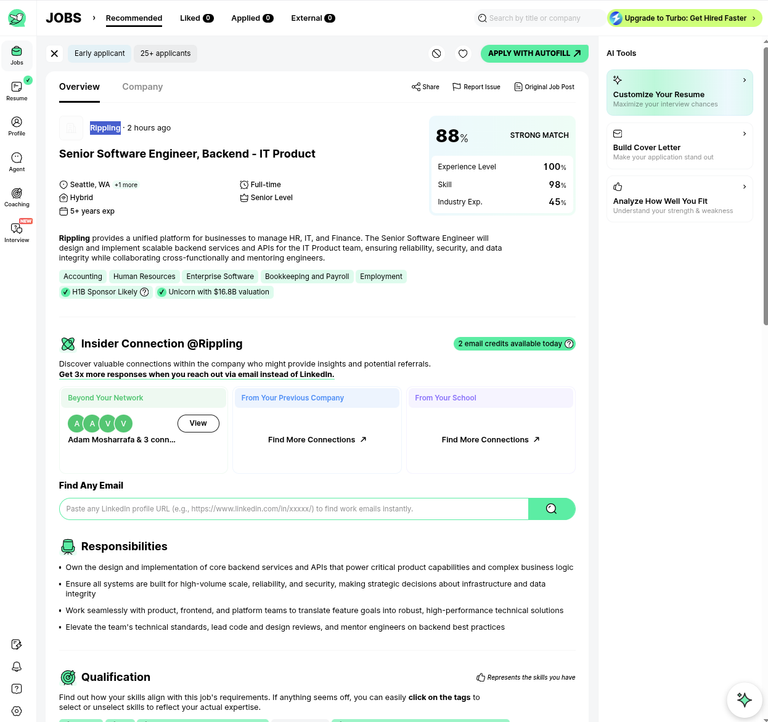Open the Interview sidebar item
Viewport: 768px width, 722px height.
click(17, 232)
